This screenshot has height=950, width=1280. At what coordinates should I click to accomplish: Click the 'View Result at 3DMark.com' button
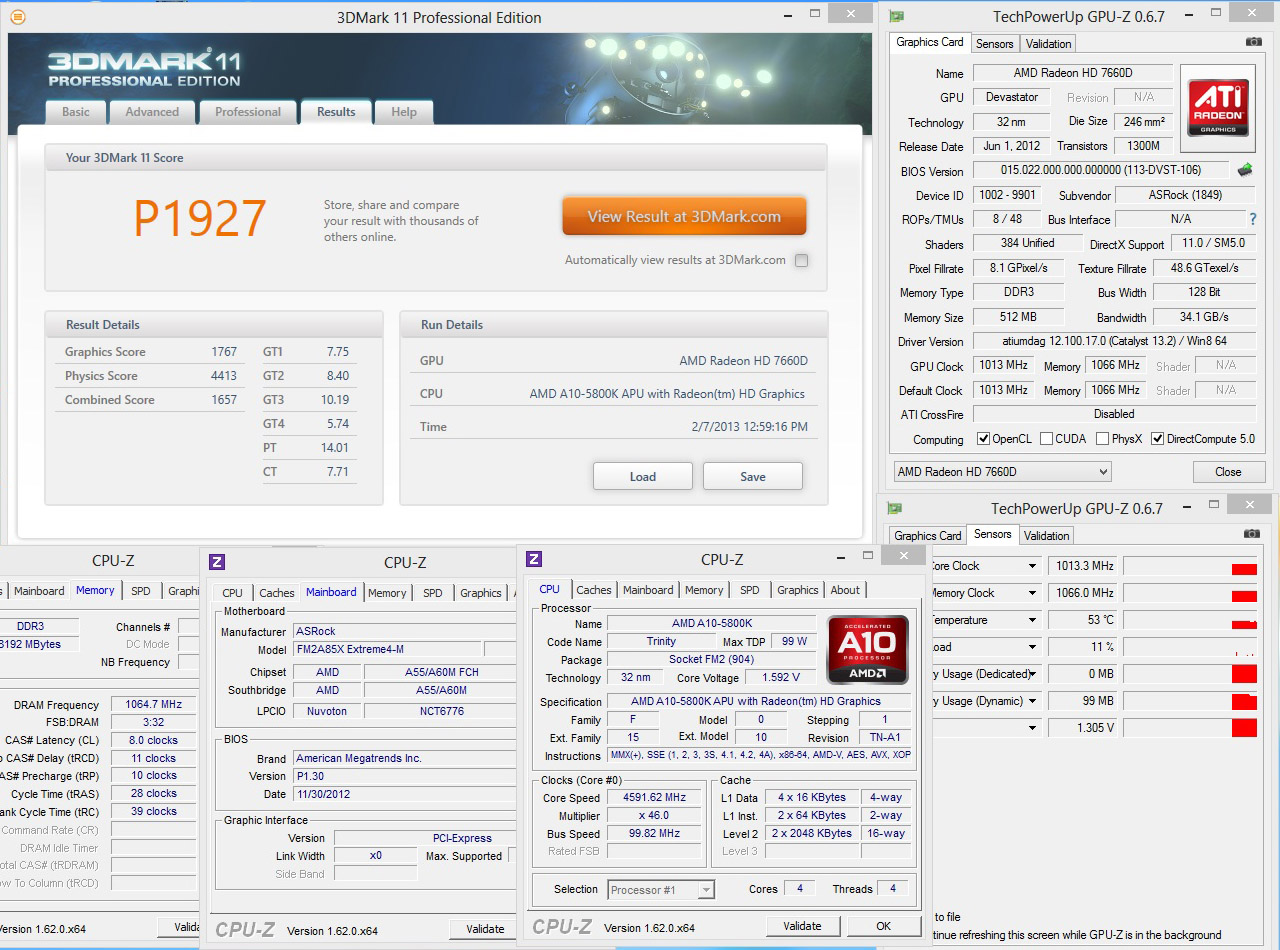(684, 216)
